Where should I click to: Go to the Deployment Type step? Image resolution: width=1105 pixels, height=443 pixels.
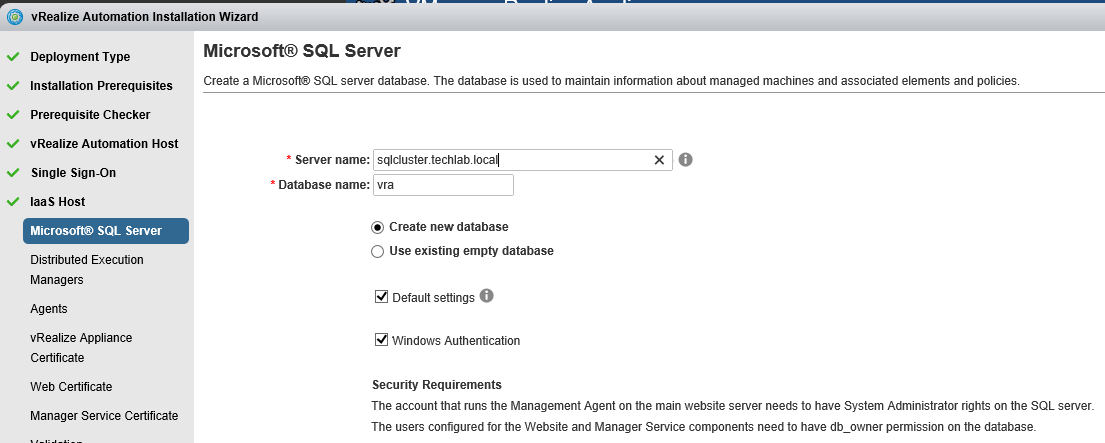tap(80, 56)
